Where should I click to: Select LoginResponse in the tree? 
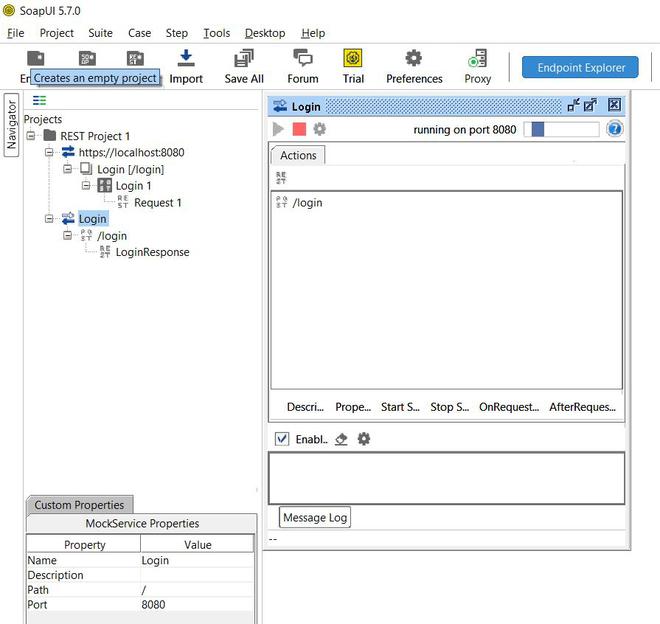pyautogui.click(x=152, y=252)
